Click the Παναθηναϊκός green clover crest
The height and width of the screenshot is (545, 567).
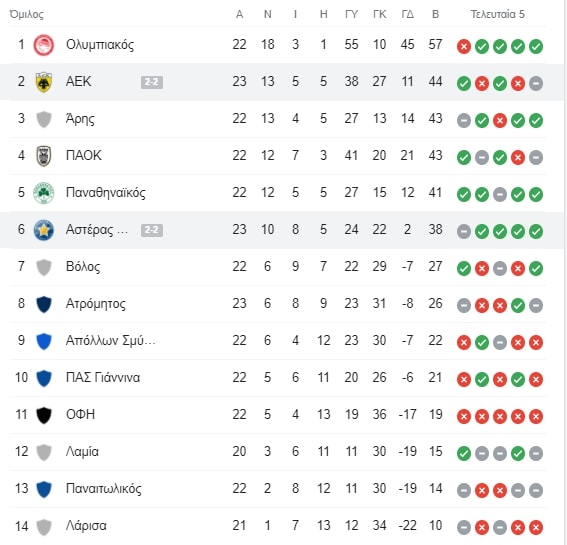click(44, 193)
